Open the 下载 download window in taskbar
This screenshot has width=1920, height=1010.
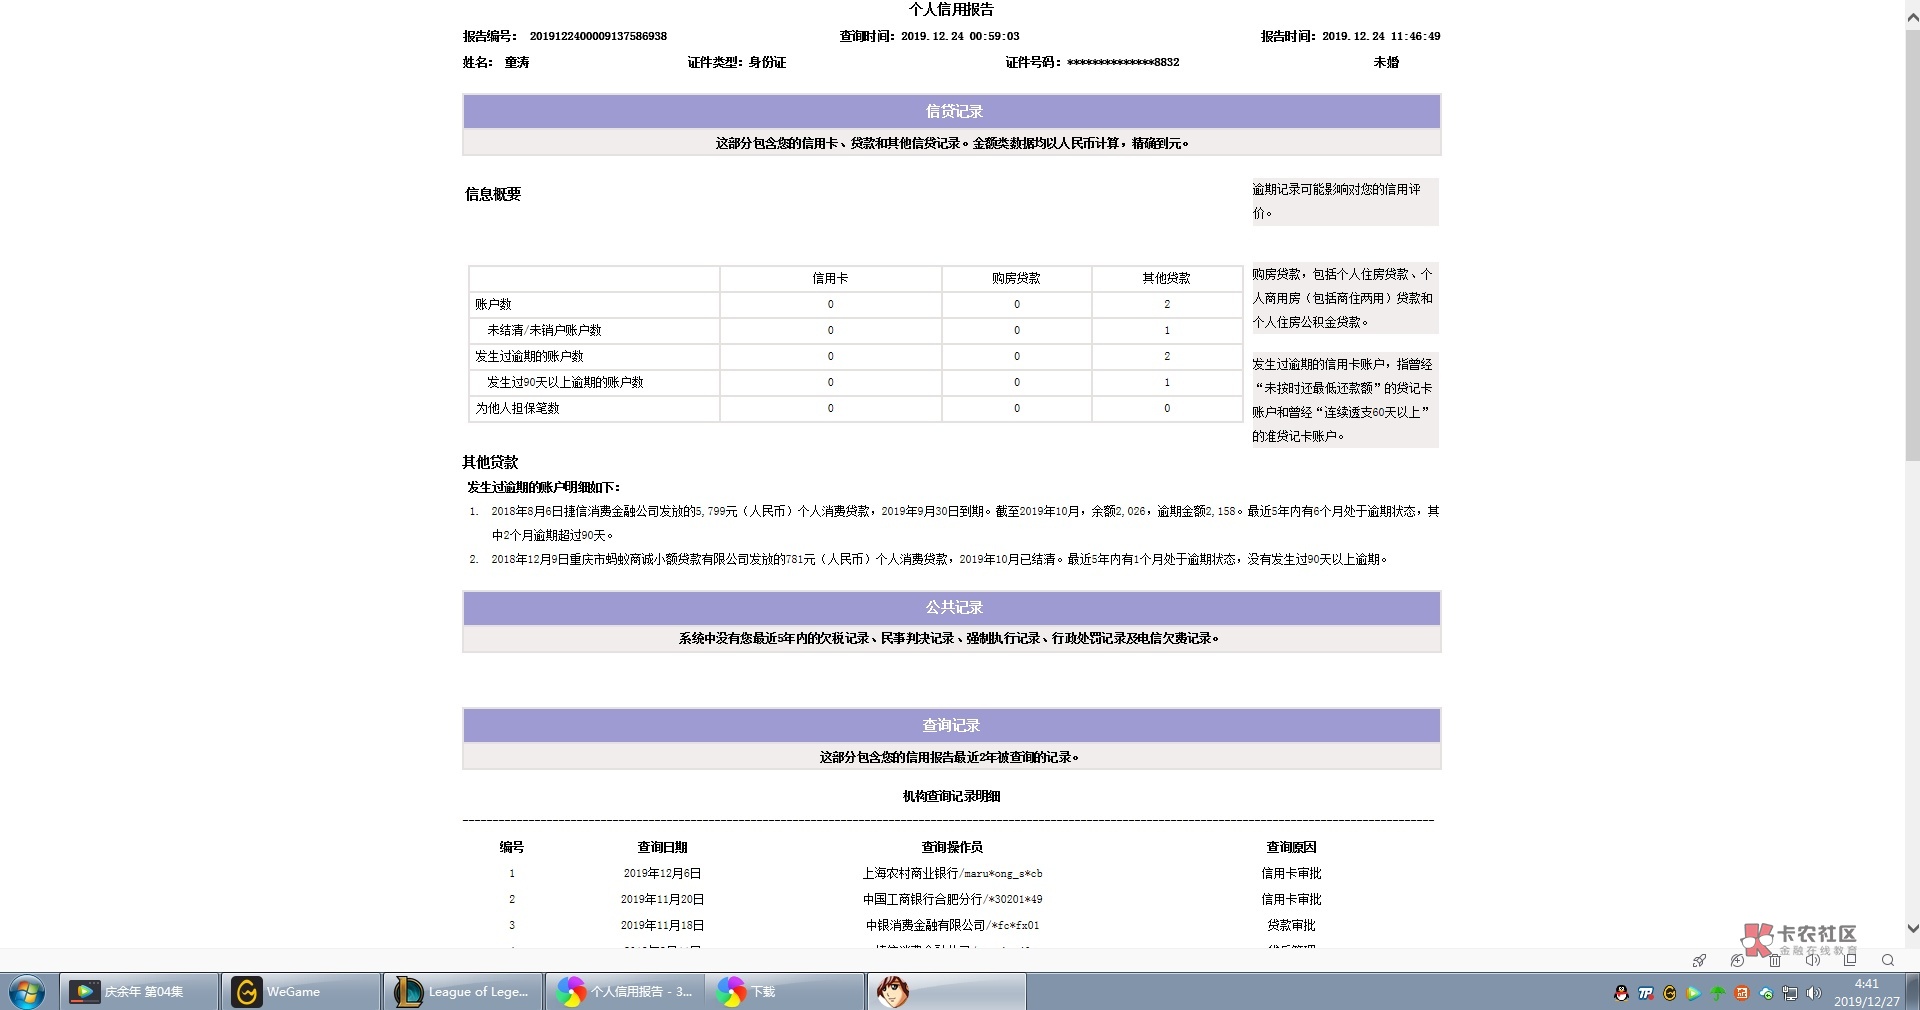785,992
